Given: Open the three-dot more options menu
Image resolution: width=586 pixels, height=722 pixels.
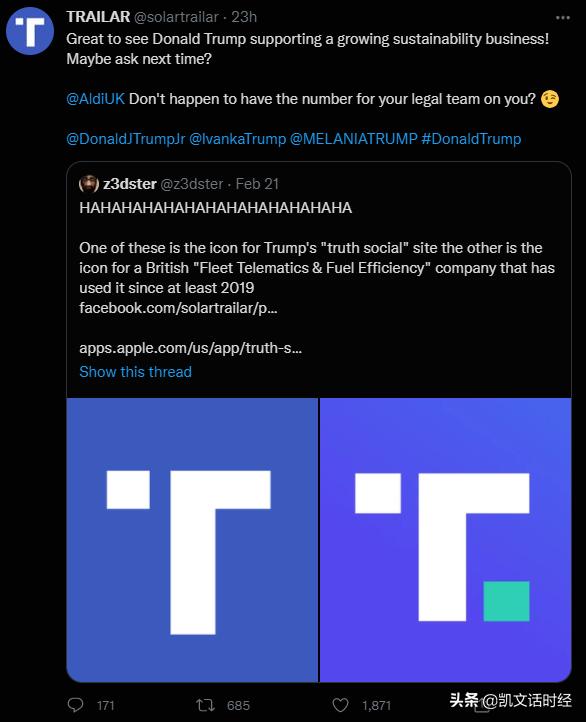Looking at the screenshot, I should pyautogui.click(x=563, y=18).
